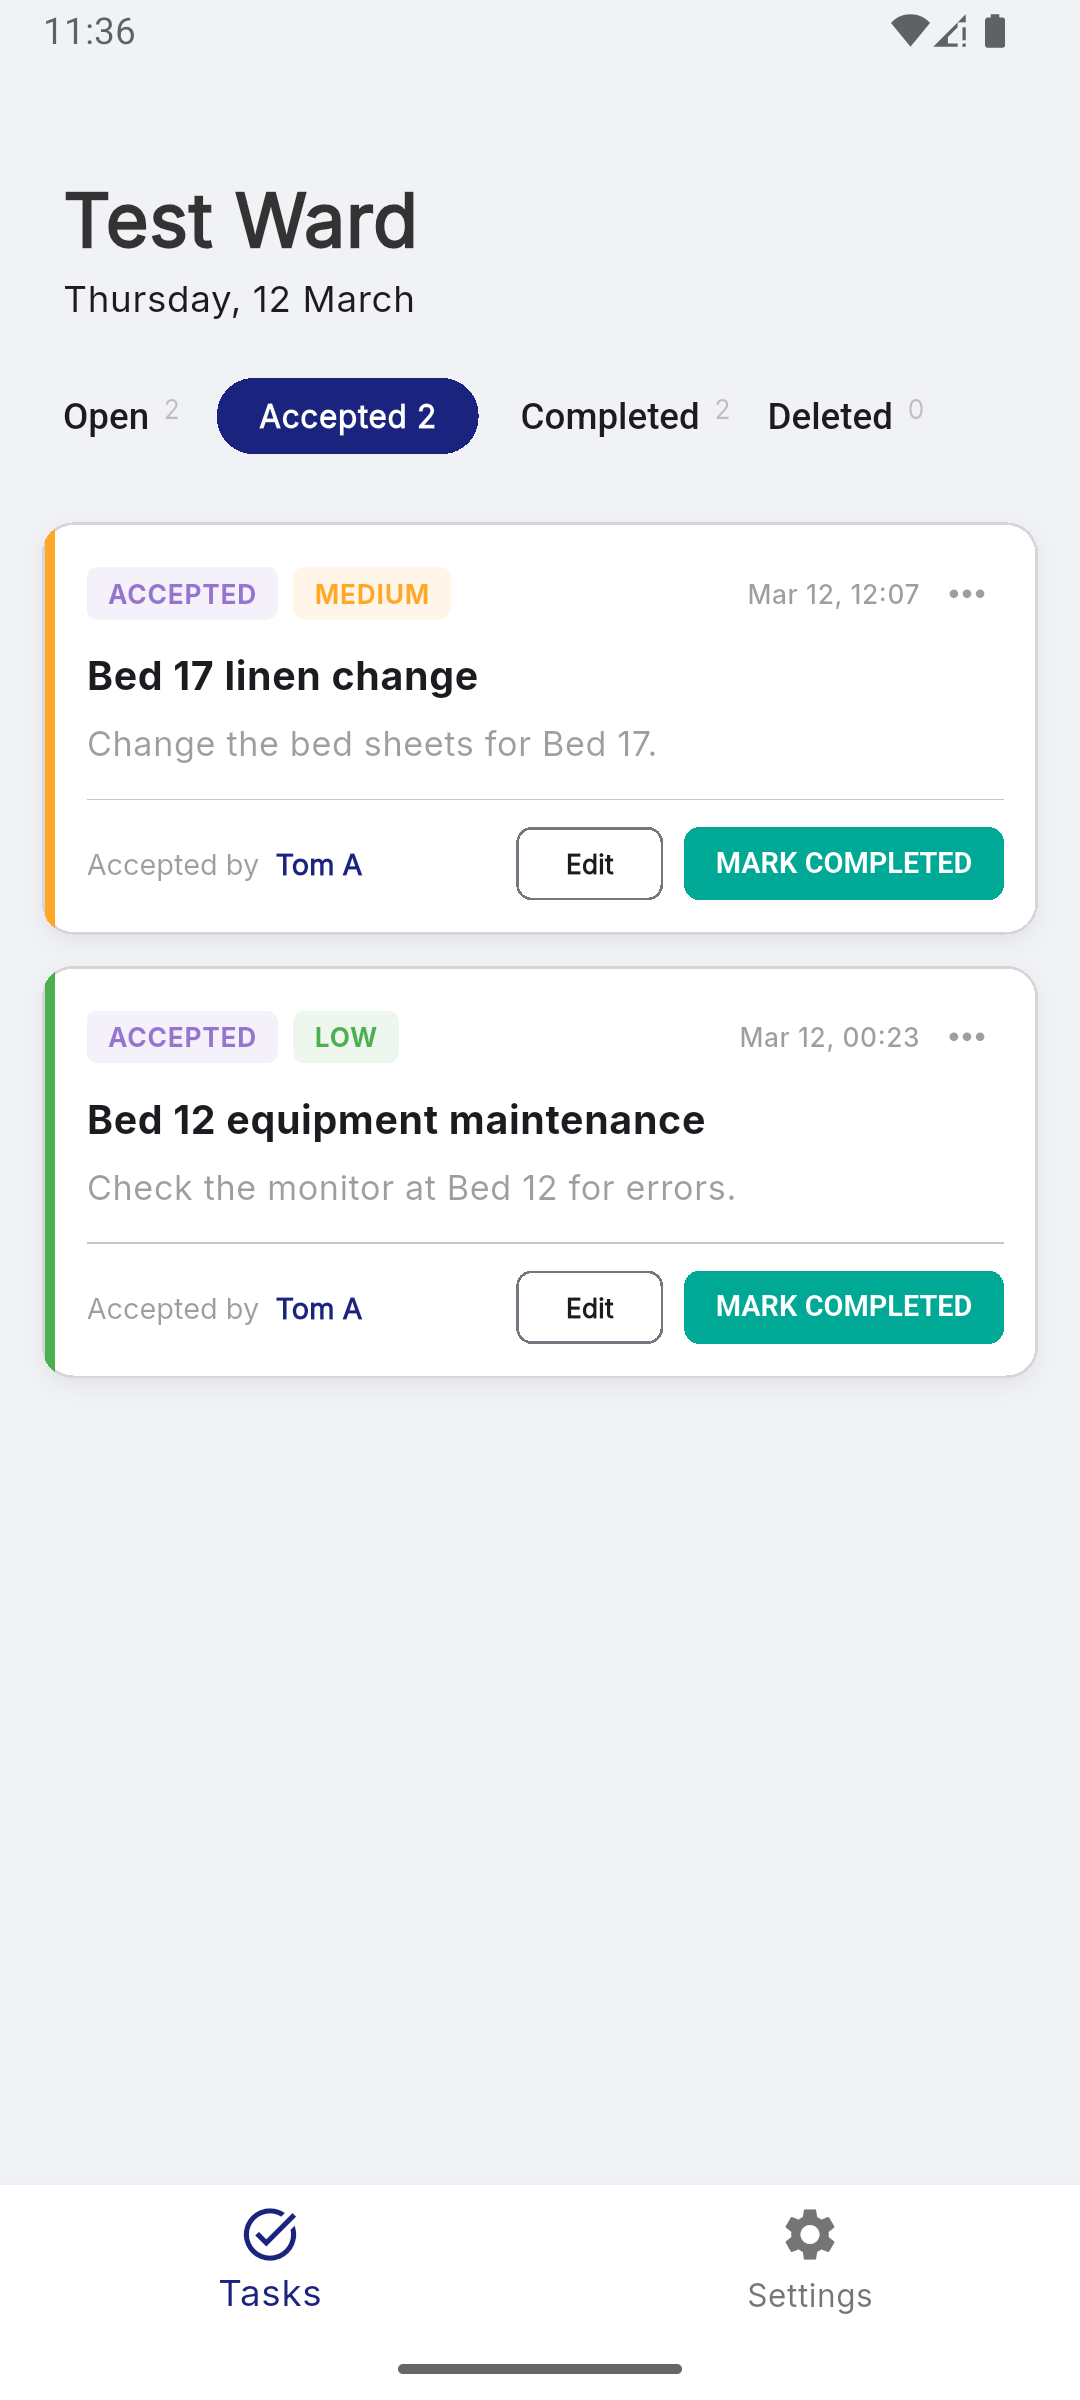Select the Accepted filter pill
Image resolution: width=1080 pixels, height=2400 pixels.
point(346,416)
